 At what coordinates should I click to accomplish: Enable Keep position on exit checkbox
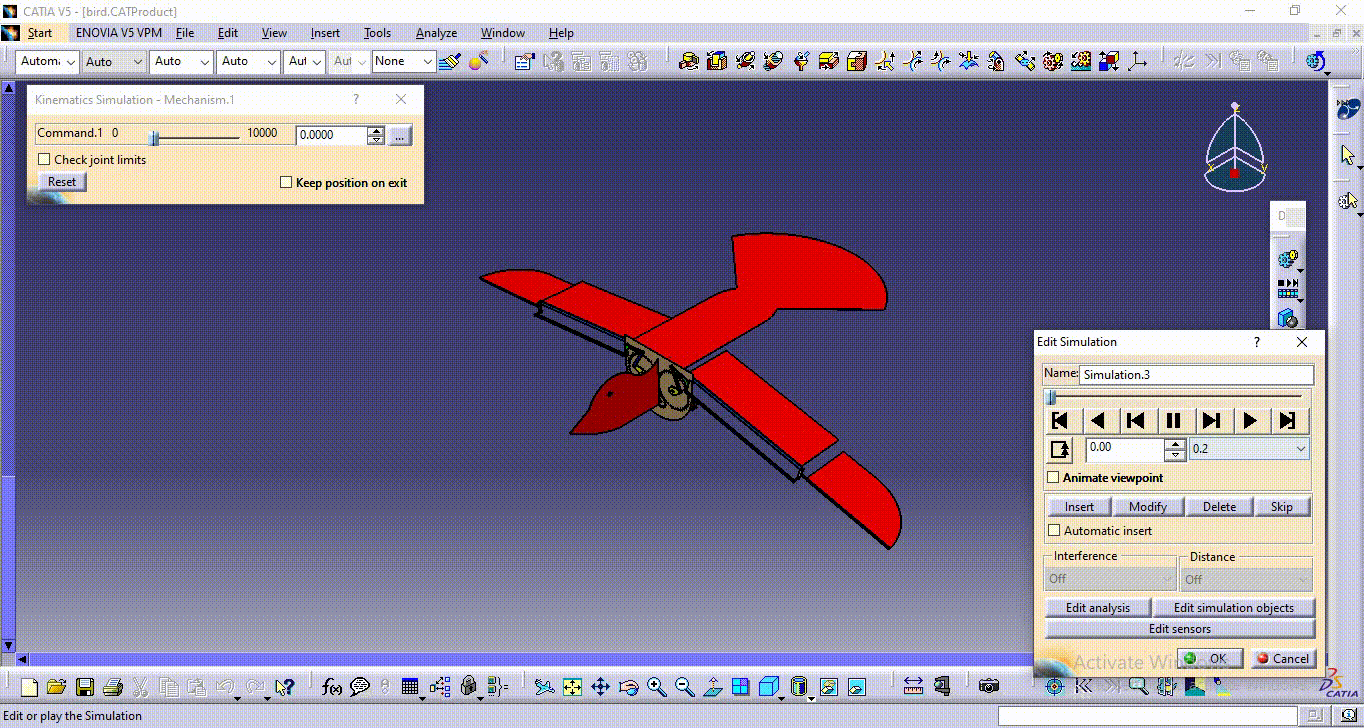286,182
